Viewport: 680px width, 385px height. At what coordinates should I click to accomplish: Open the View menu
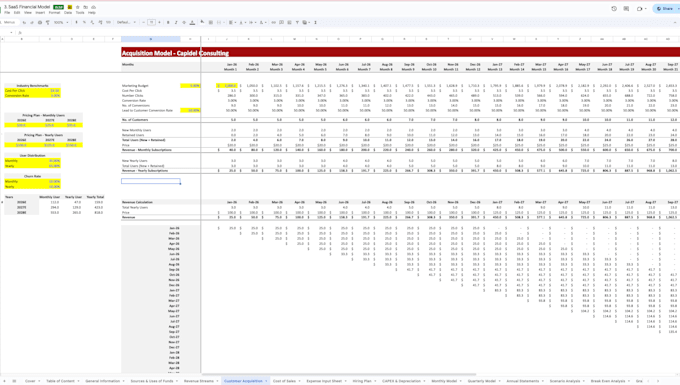point(28,13)
